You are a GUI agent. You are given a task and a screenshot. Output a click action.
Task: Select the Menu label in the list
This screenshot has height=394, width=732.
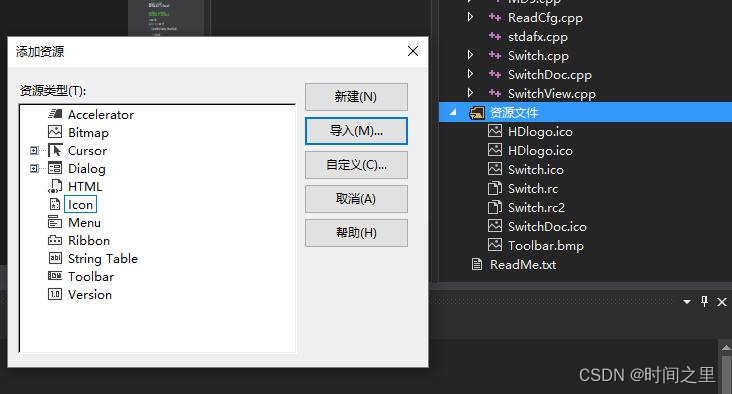point(84,223)
